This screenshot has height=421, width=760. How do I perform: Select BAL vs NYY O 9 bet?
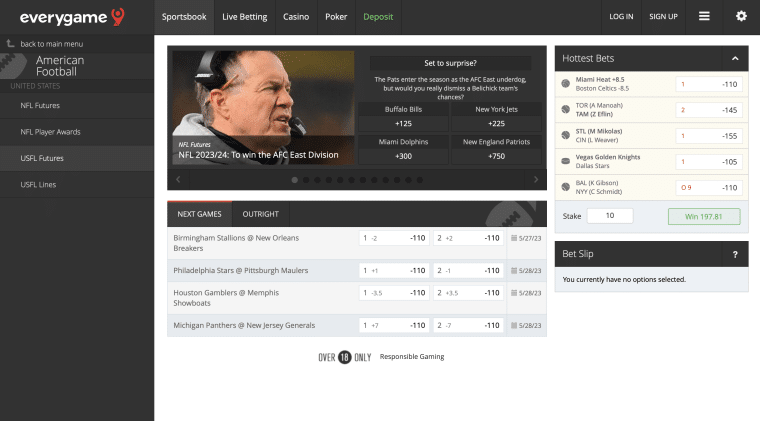click(709, 187)
